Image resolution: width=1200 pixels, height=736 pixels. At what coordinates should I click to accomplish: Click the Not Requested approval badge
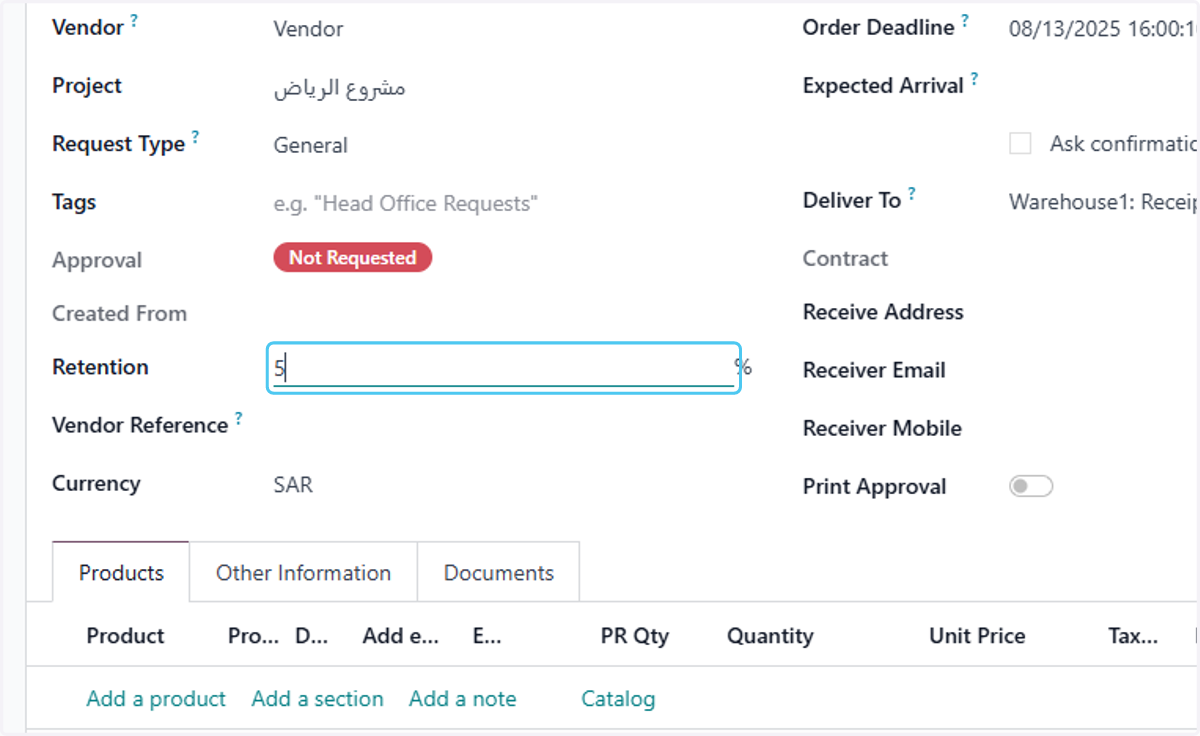[x=352, y=258]
